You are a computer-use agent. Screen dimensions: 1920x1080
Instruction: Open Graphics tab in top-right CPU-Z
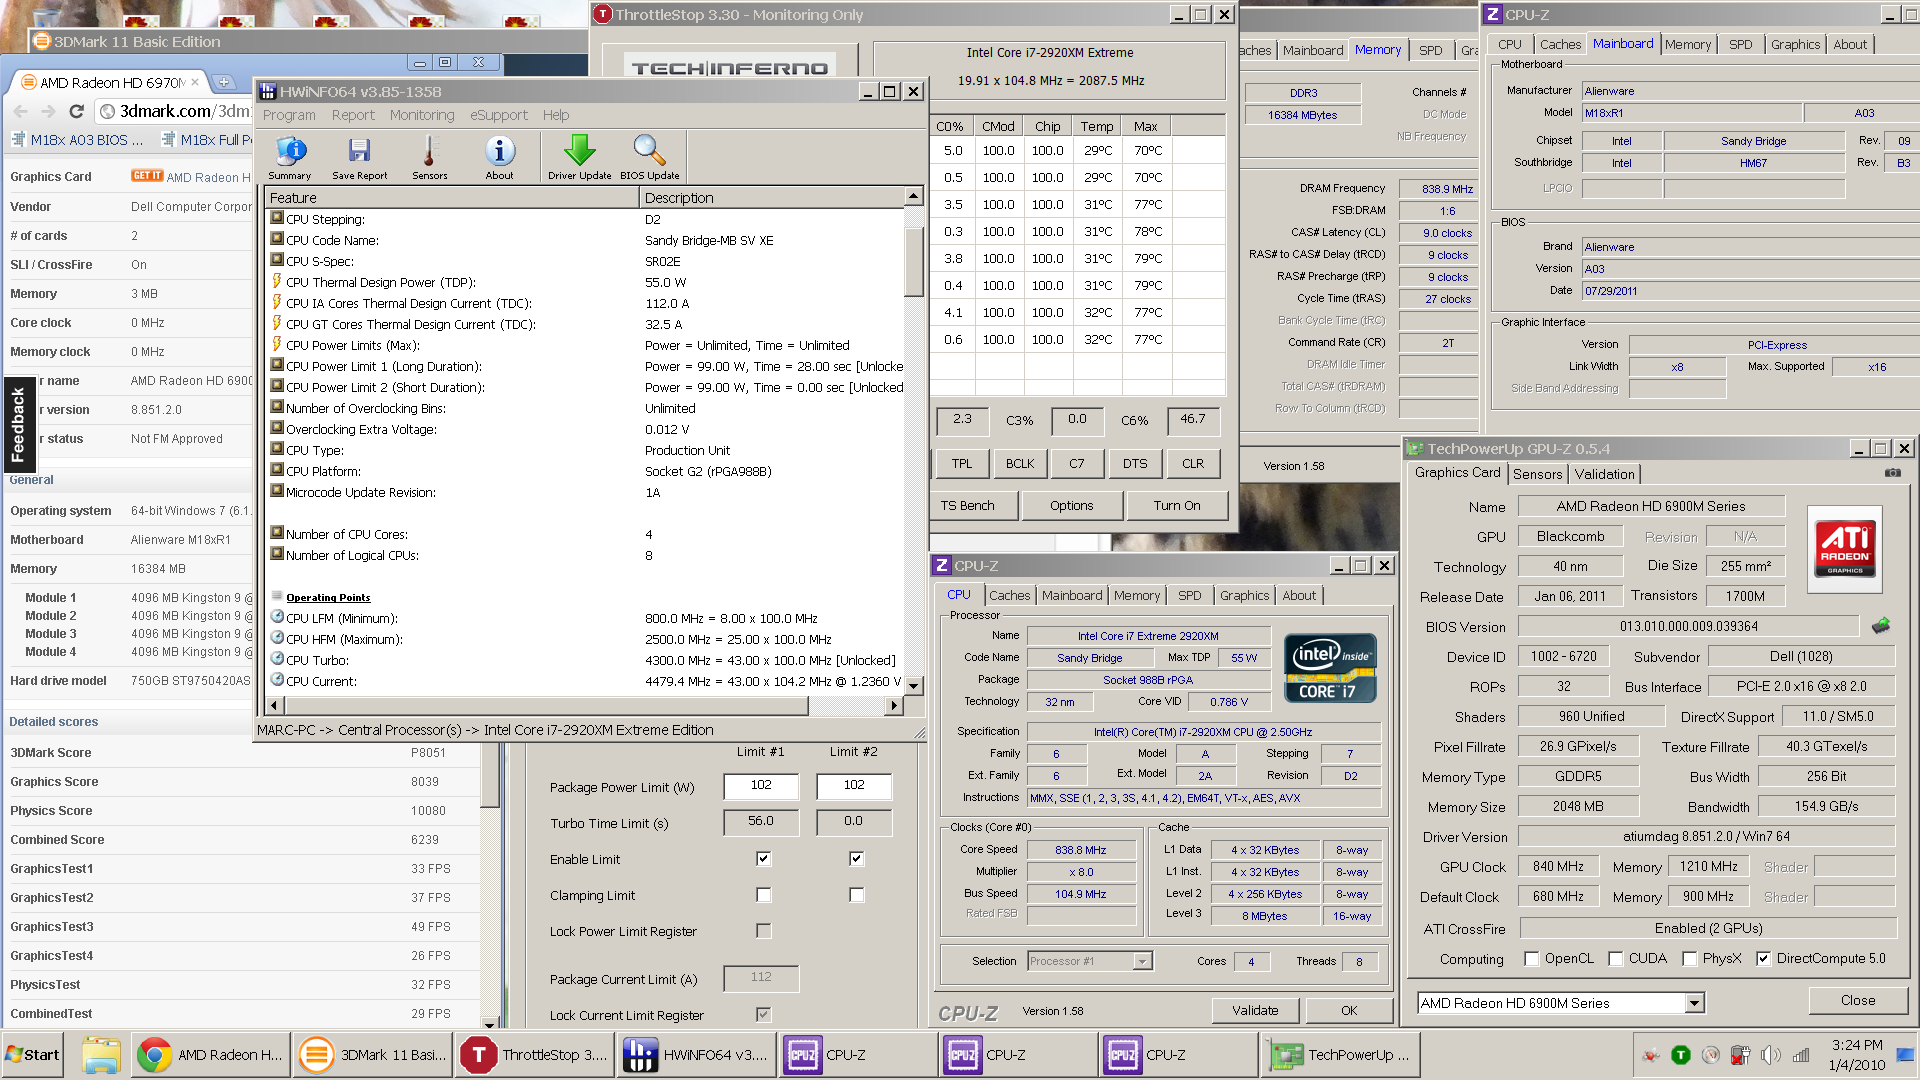tap(1795, 44)
